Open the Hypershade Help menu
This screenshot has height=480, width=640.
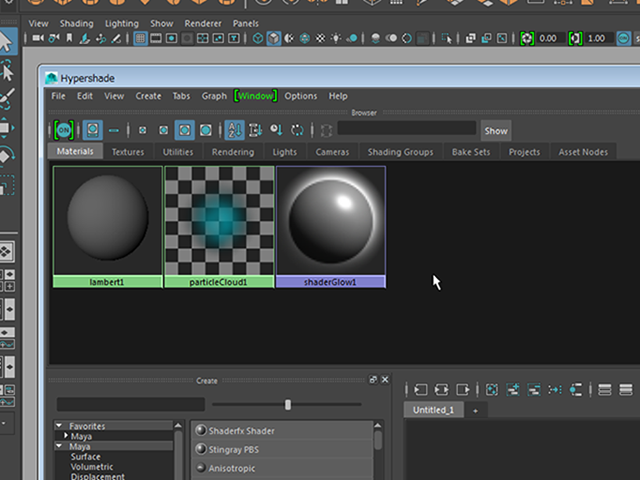[x=338, y=96]
